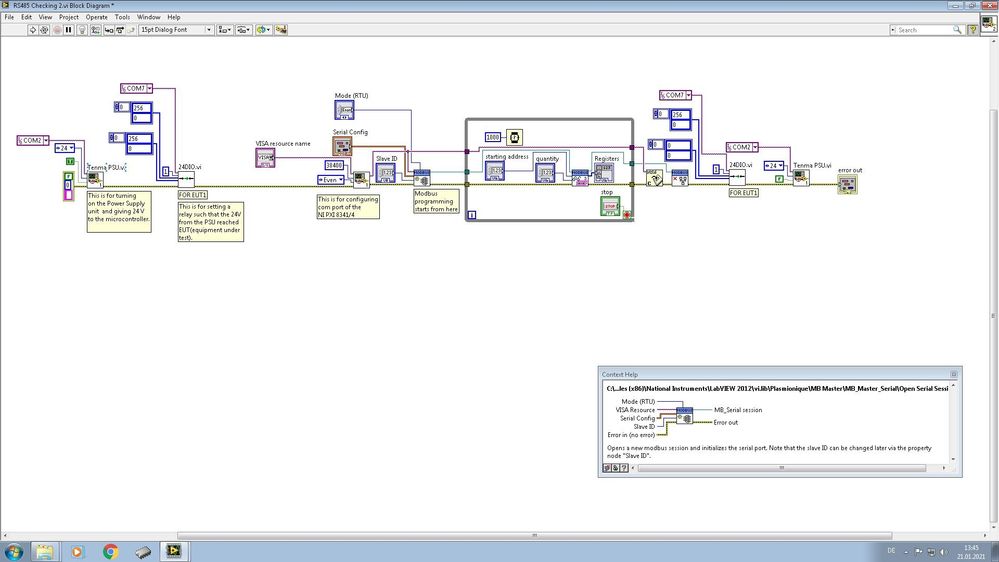
Task: Toggle Retain Wire Values button
Action: (95, 30)
